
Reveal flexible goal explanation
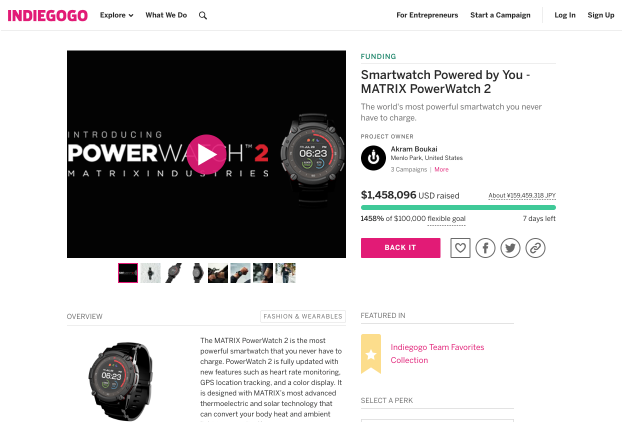446,219
